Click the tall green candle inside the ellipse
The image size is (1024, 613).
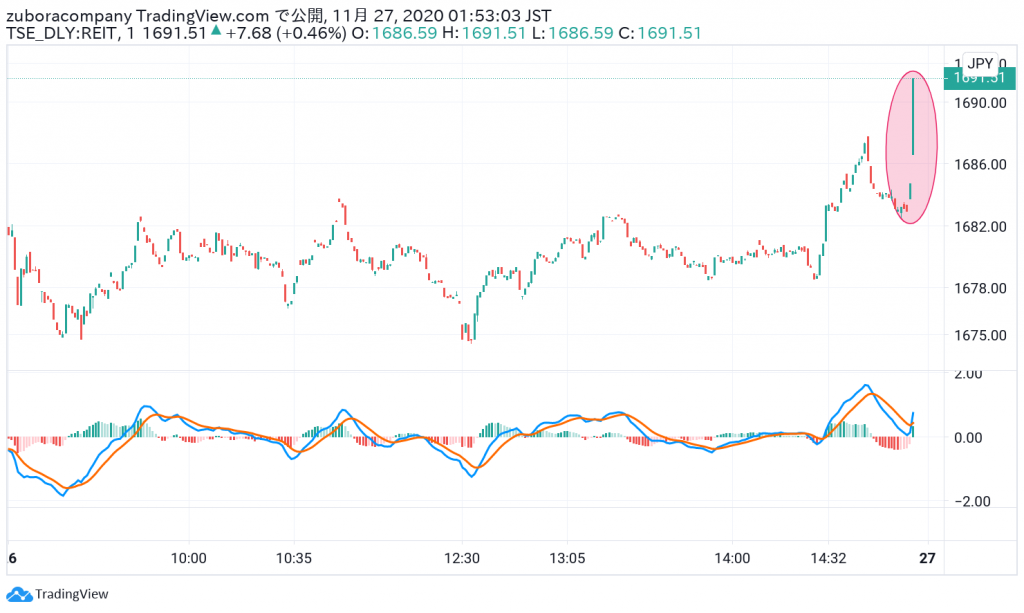(x=913, y=115)
